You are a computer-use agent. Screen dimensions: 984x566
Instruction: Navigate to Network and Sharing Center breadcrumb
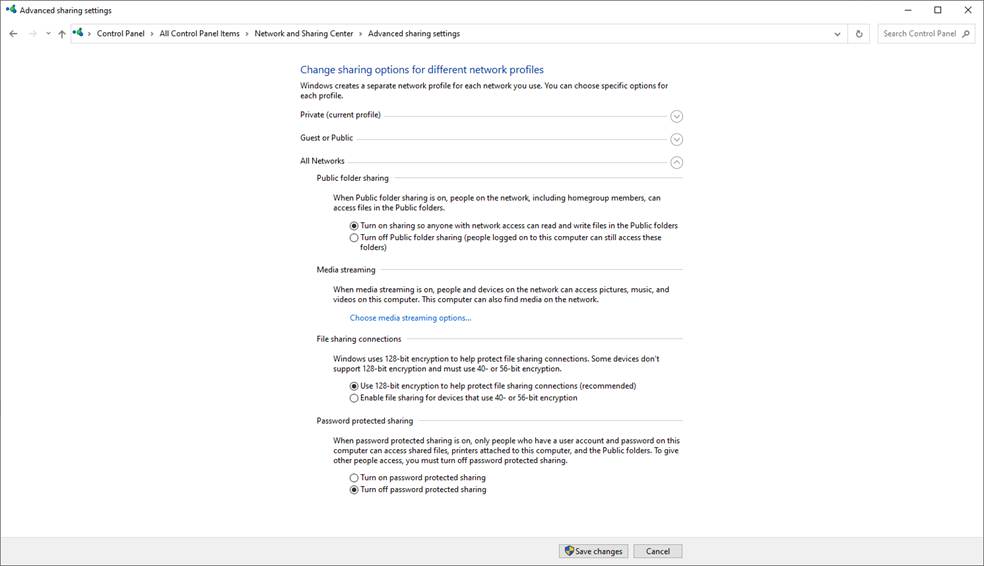coord(304,34)
